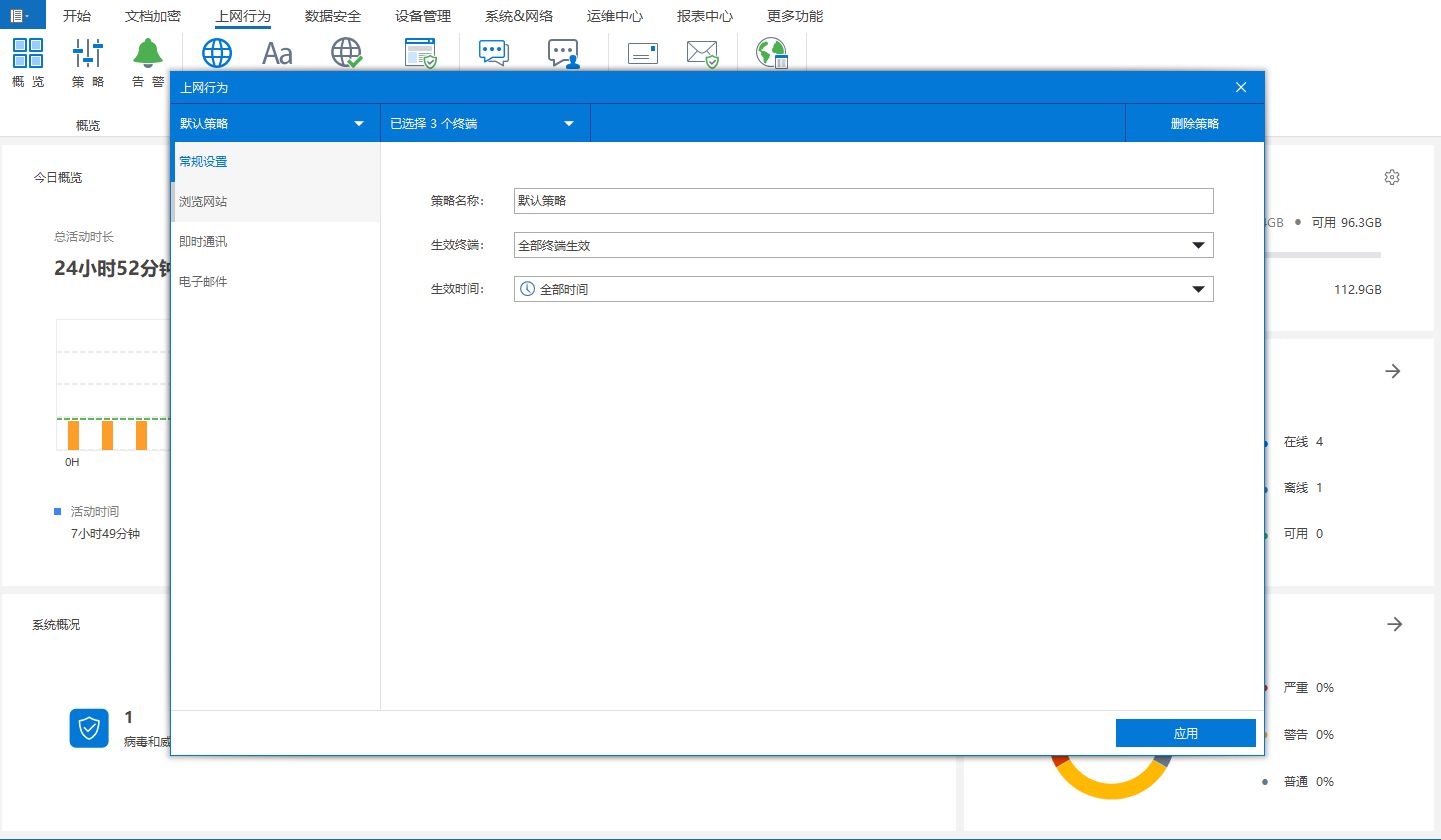
Task: Click the 应用 apply button
Action: point(1186,733)
